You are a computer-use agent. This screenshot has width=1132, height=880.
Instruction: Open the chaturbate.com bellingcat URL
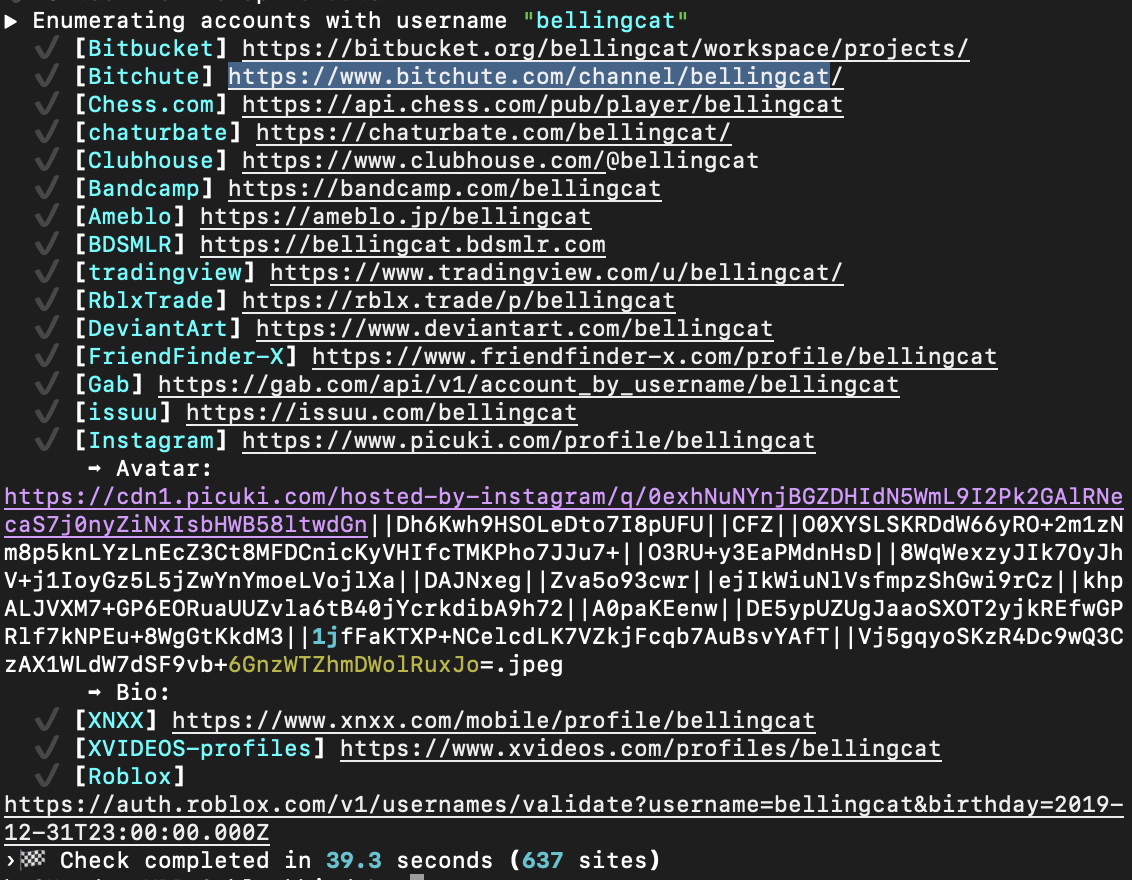point(493,133)
